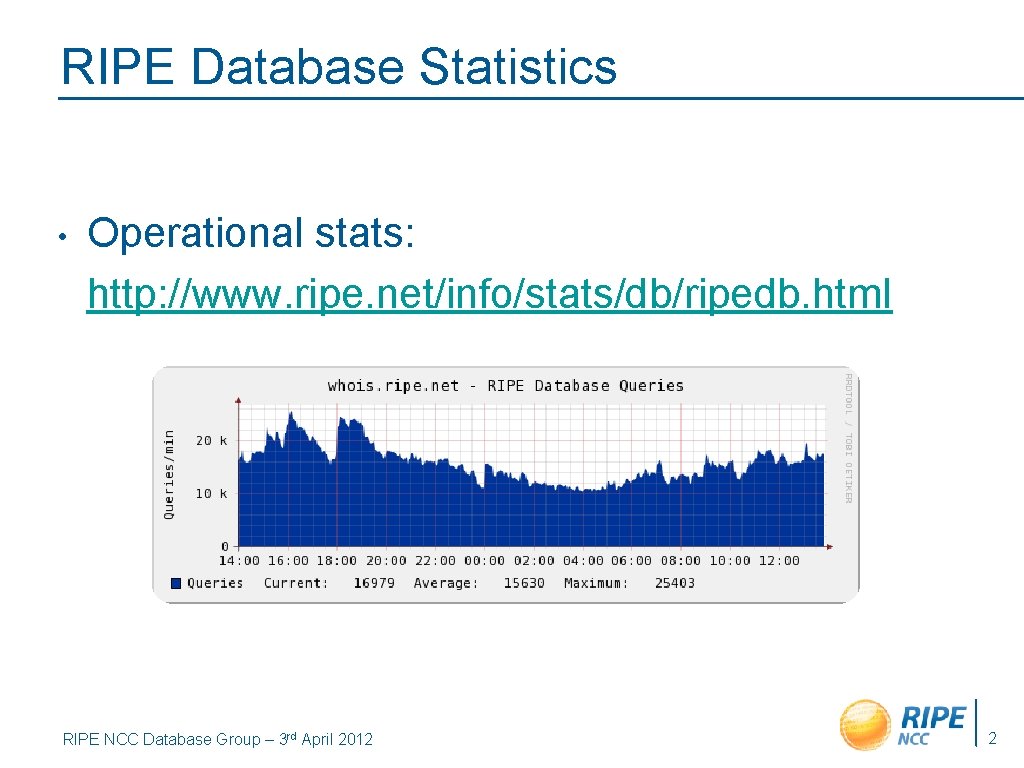
Task: Click the RIPE Database Queries graph
Action: tap(506, 485)
